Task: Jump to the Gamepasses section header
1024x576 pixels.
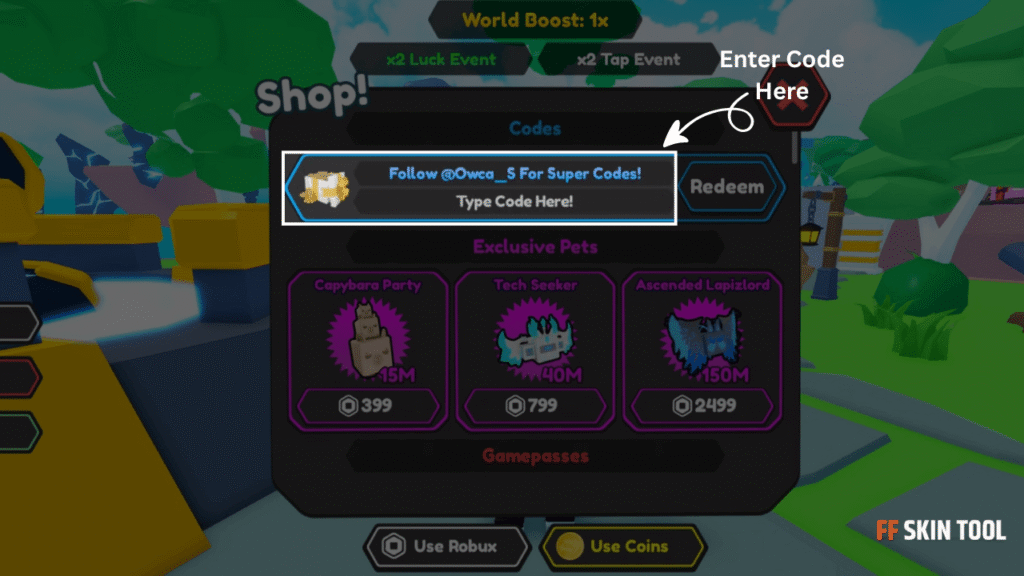Action: click(x=536, y=456)
